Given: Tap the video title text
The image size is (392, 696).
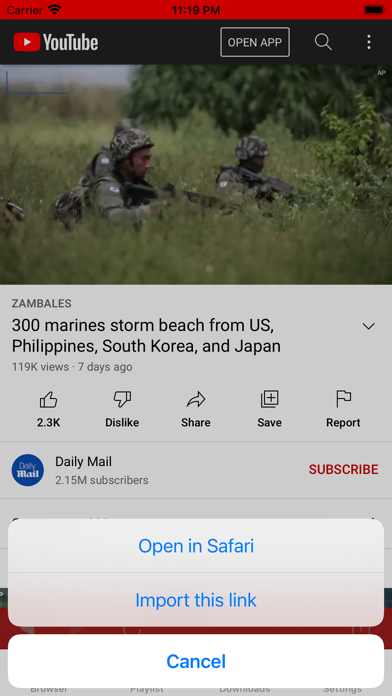Looking at the screenshot, I should pyautogui.click(x=147, y=336).
